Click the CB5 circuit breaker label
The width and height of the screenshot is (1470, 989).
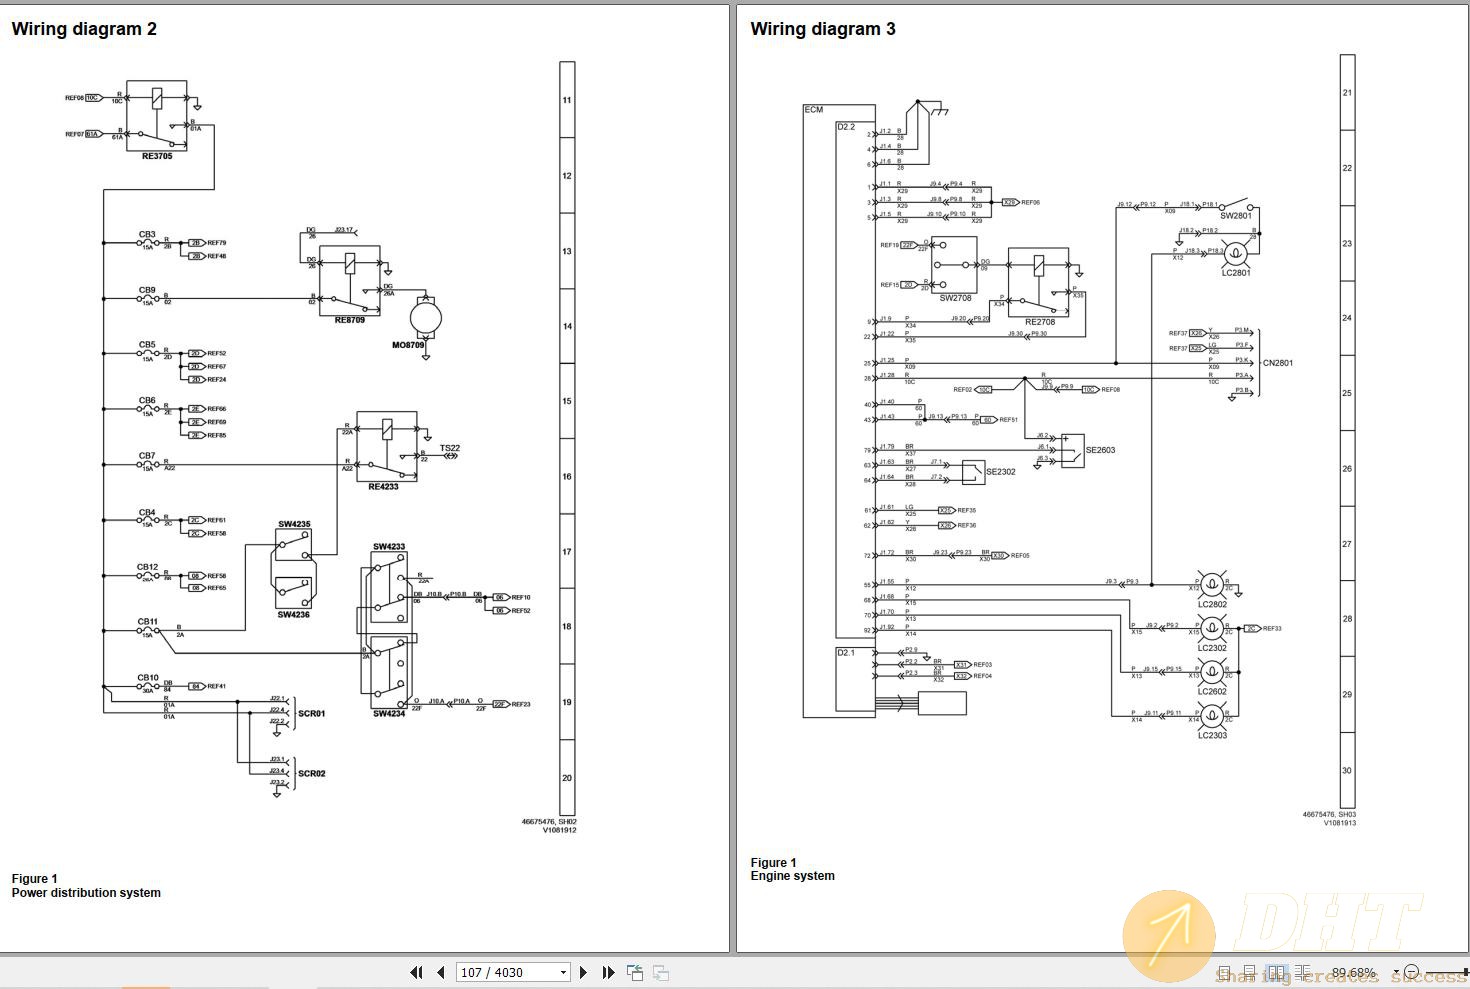coord(147,345)
